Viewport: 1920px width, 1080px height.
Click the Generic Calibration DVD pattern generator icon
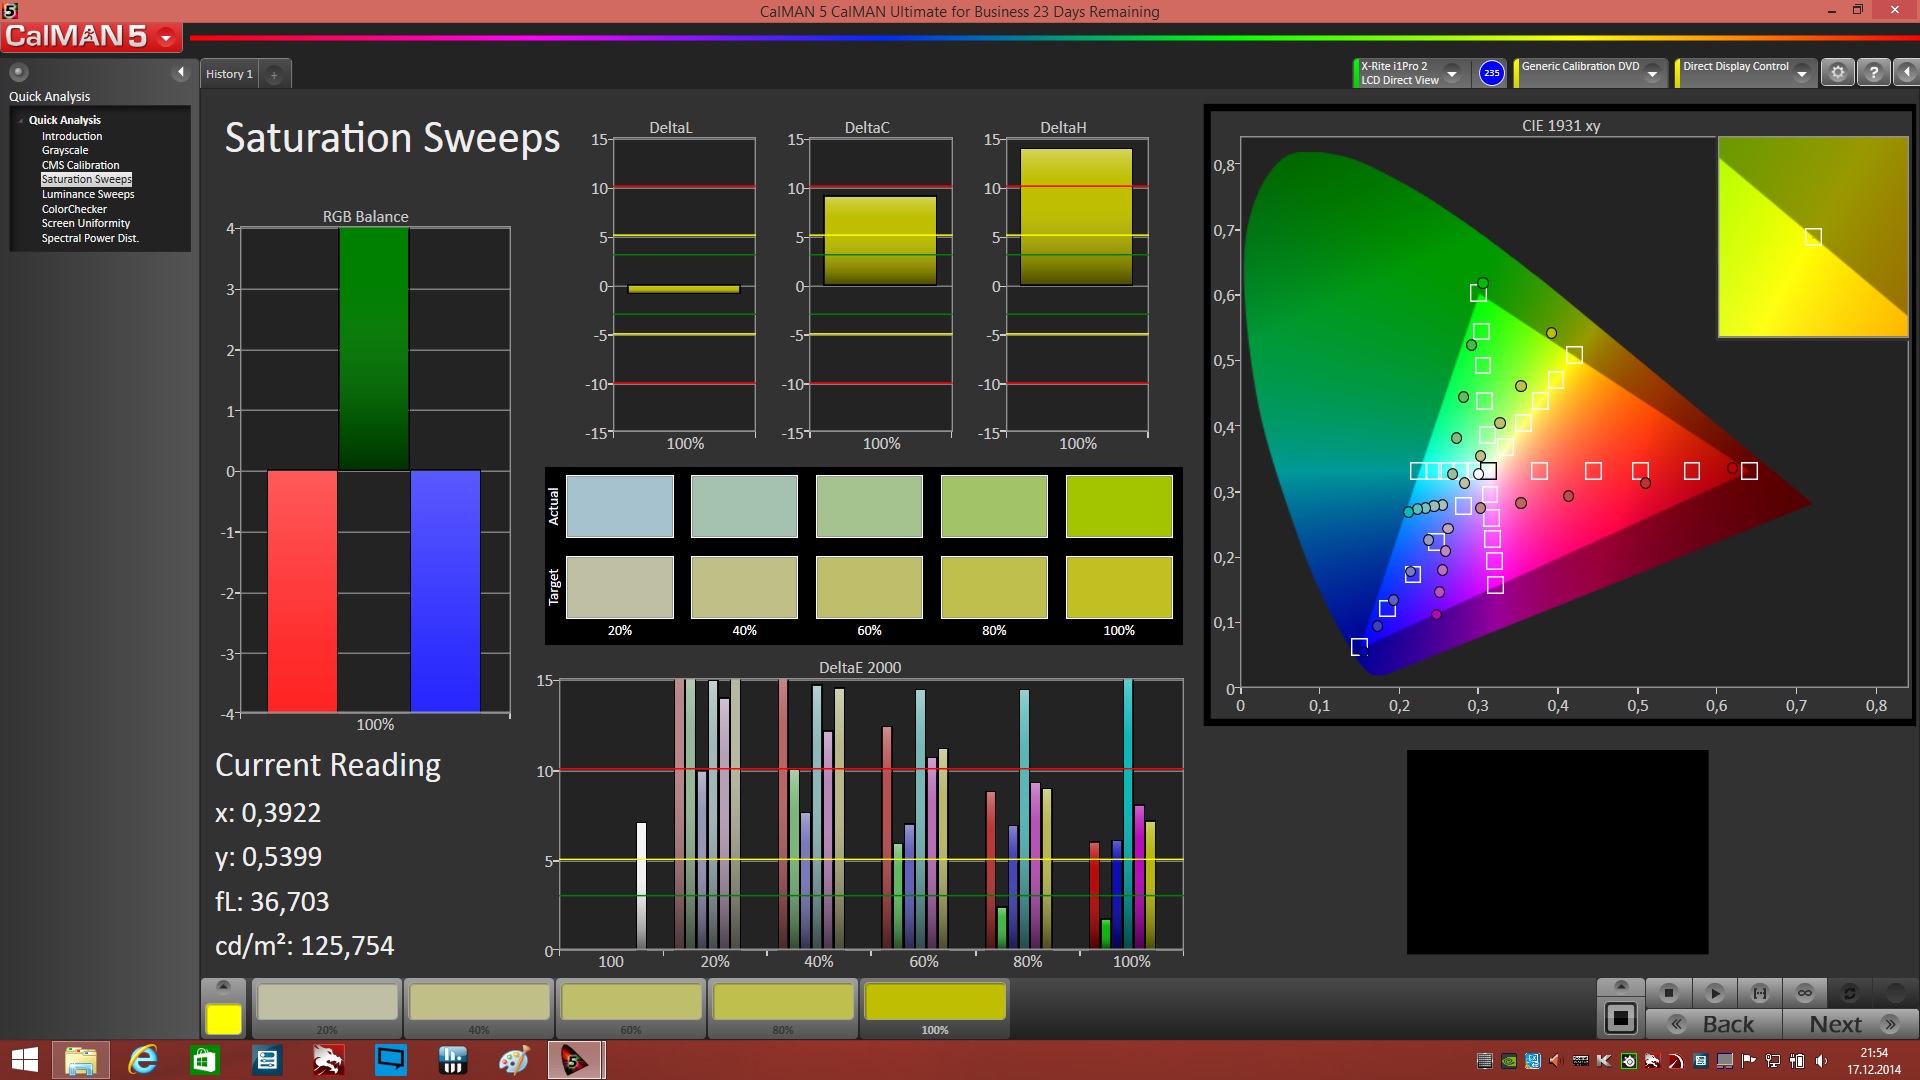pyautogui.click(x=1516, y=74)
